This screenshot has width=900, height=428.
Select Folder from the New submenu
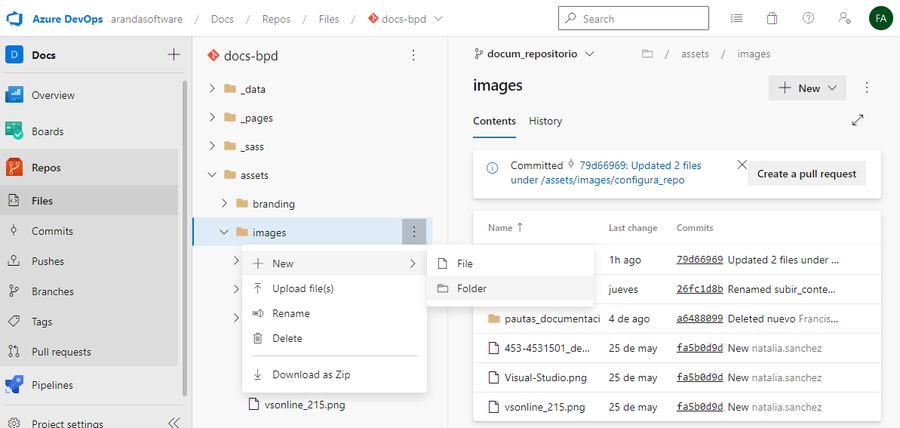tap(471, 289)
